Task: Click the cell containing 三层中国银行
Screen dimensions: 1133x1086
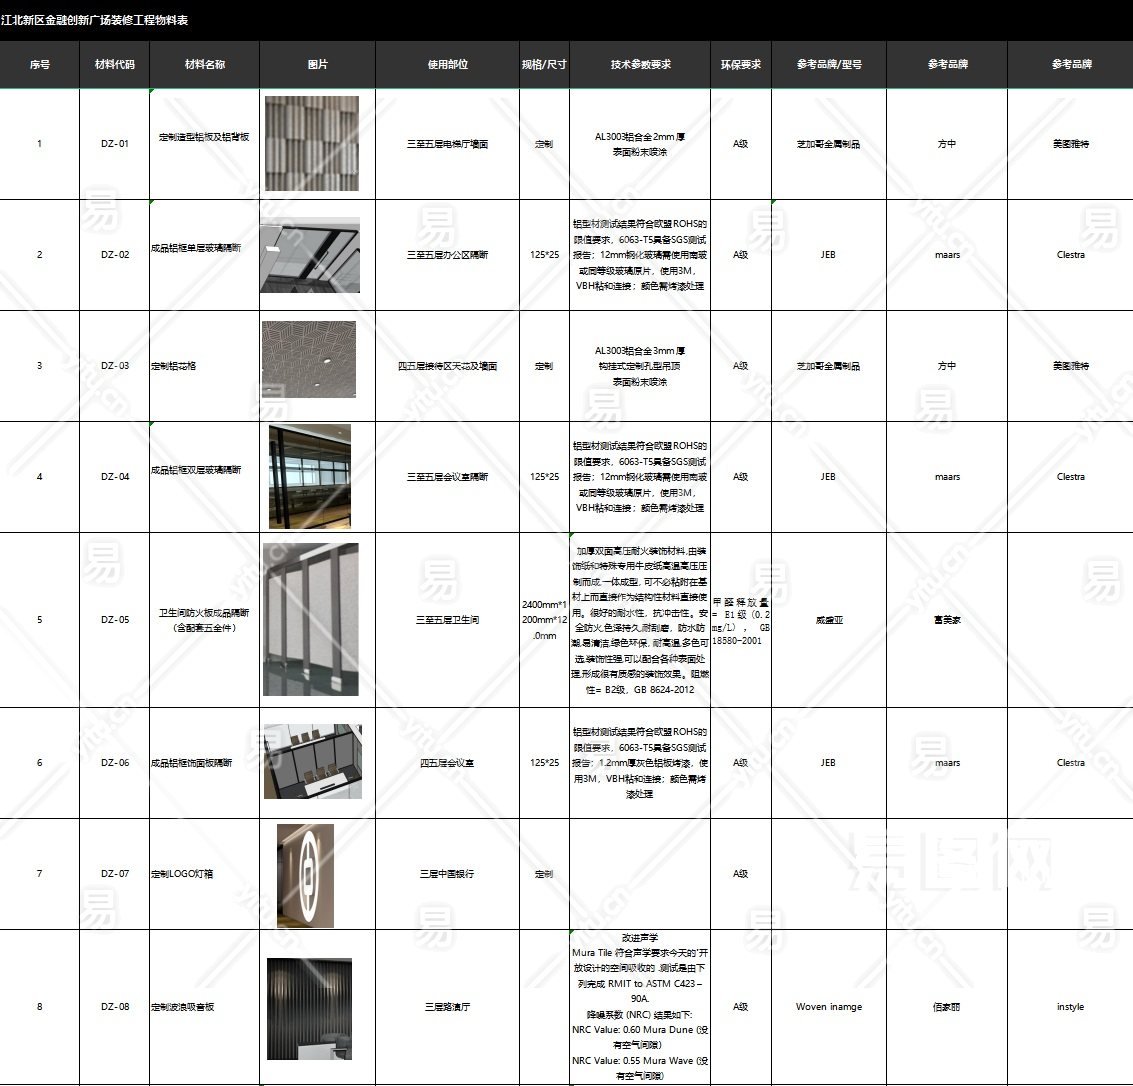Action: tap(447, 874)
